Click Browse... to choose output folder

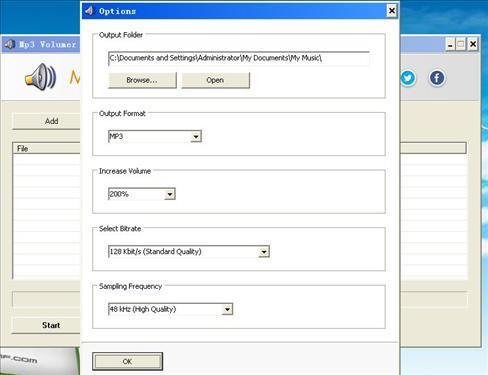(x=142, y=80)
